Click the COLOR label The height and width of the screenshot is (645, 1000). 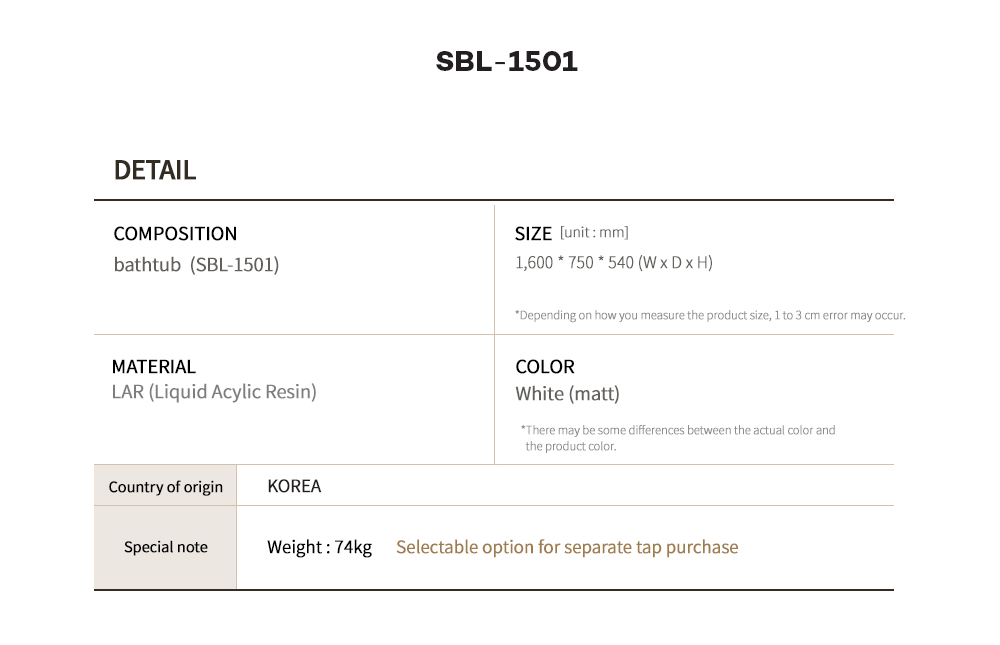coord(545,367)
